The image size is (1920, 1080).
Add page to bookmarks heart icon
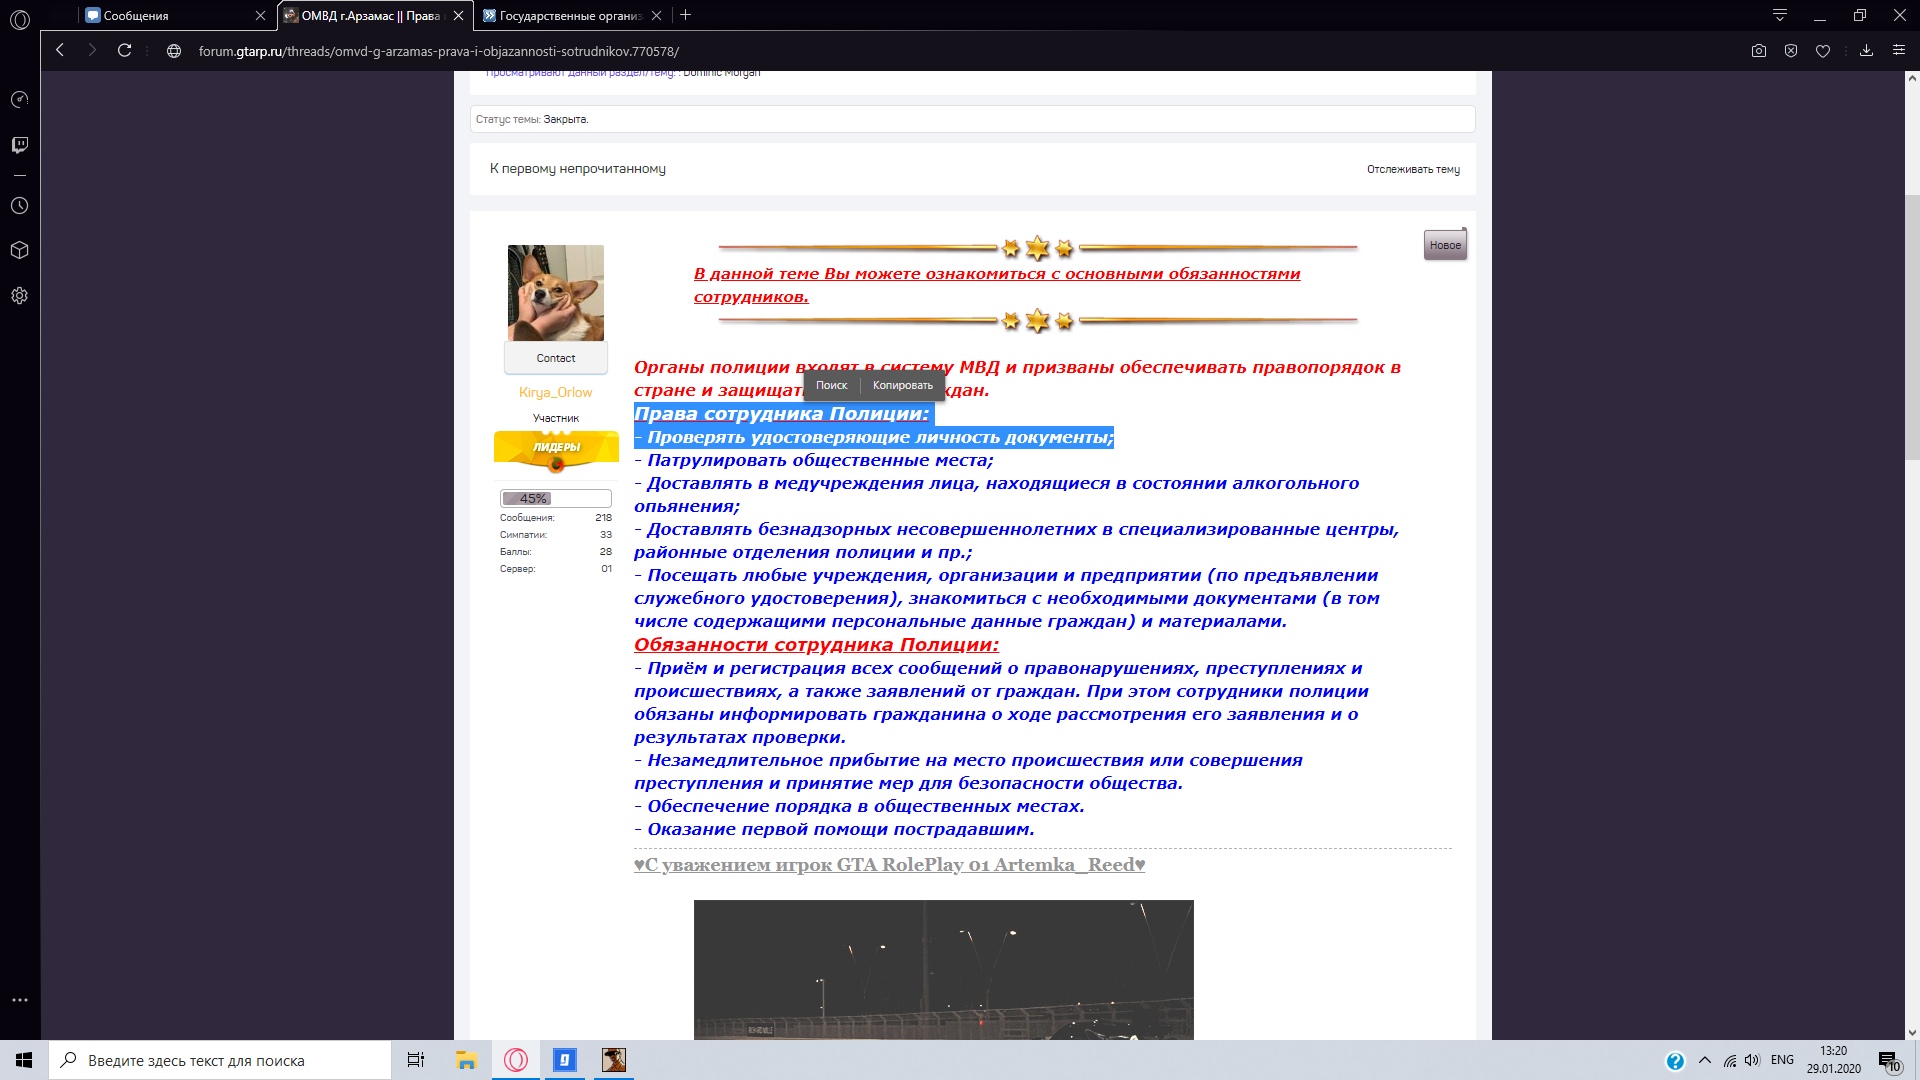tap(1823, 51)
